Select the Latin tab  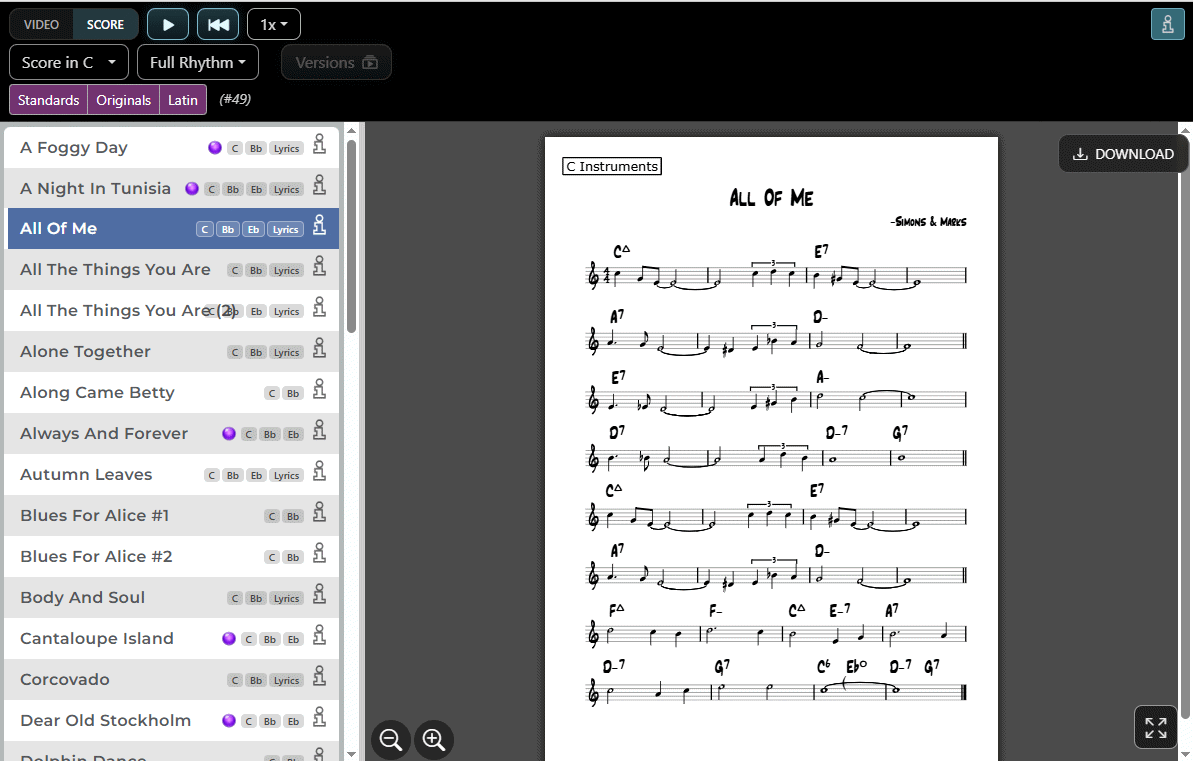point(183,100)
